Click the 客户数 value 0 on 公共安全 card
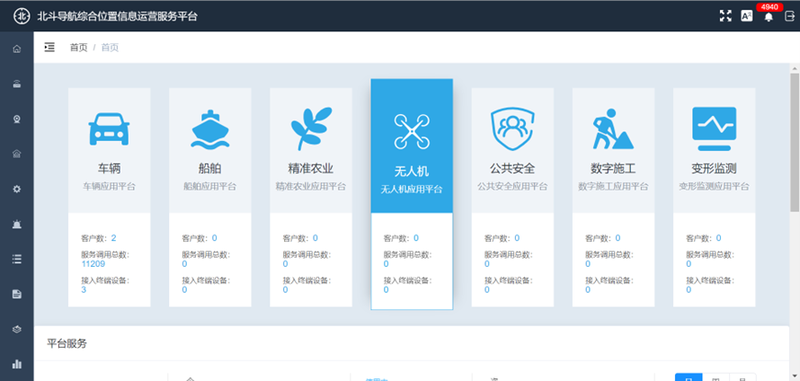 click(x=517, y=238)
